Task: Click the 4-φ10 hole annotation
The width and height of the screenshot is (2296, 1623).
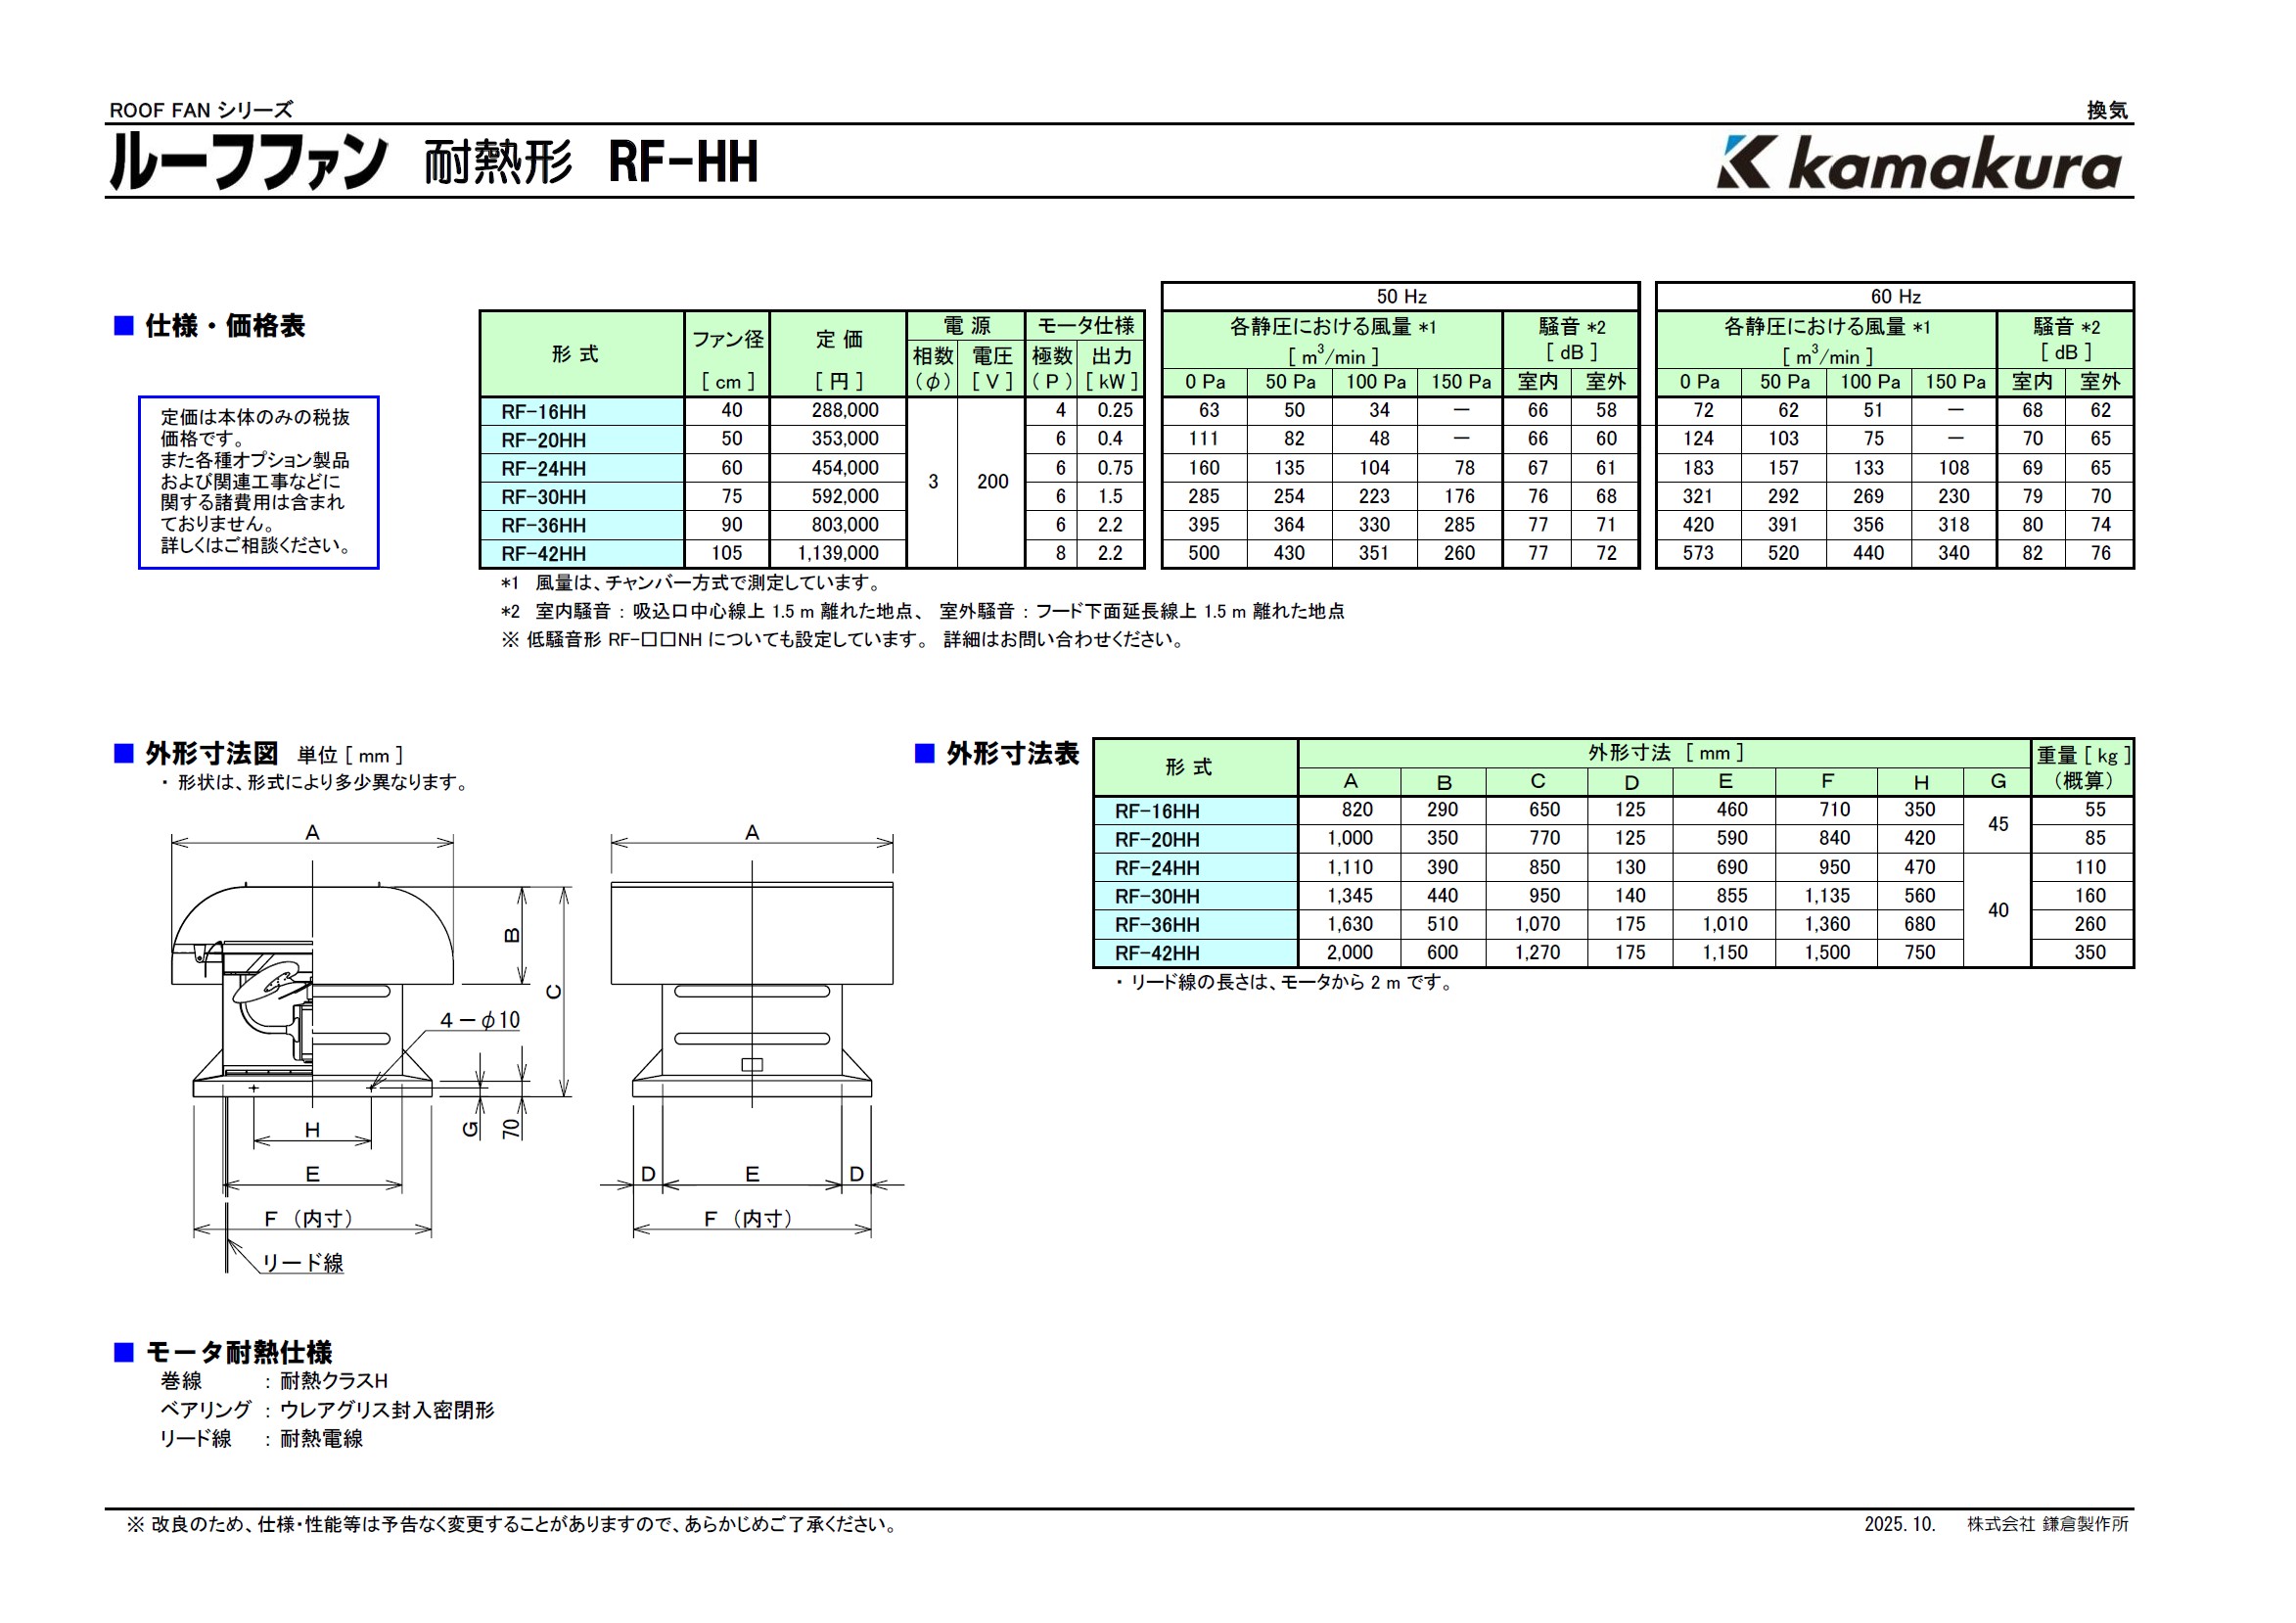Action: coord(480,1020)
